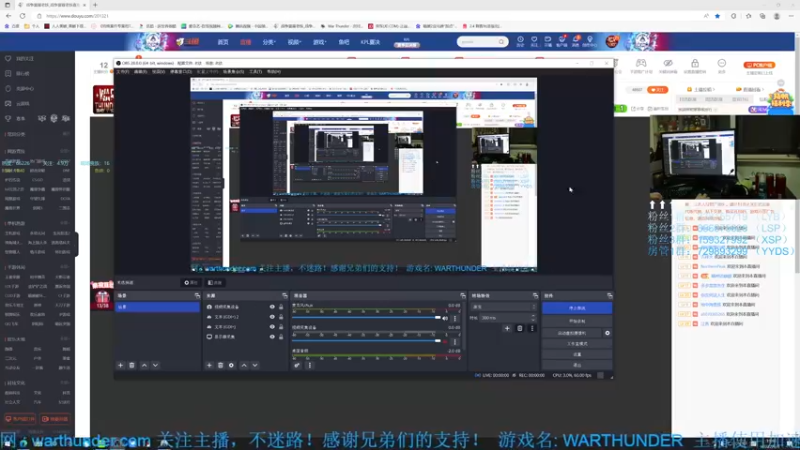Open source properties gear in Sources panel
This screenshot has width=800, height=450.
pyautogui.click(x=231, y=365)
